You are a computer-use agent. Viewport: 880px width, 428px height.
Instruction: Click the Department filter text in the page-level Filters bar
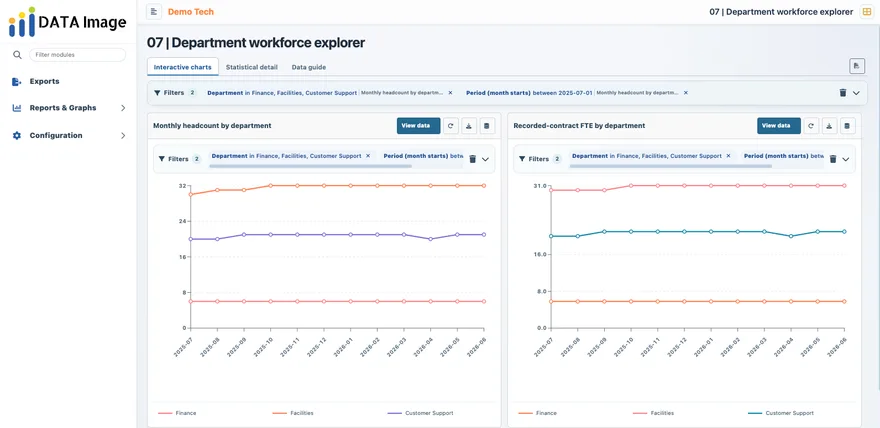point(282,93)
